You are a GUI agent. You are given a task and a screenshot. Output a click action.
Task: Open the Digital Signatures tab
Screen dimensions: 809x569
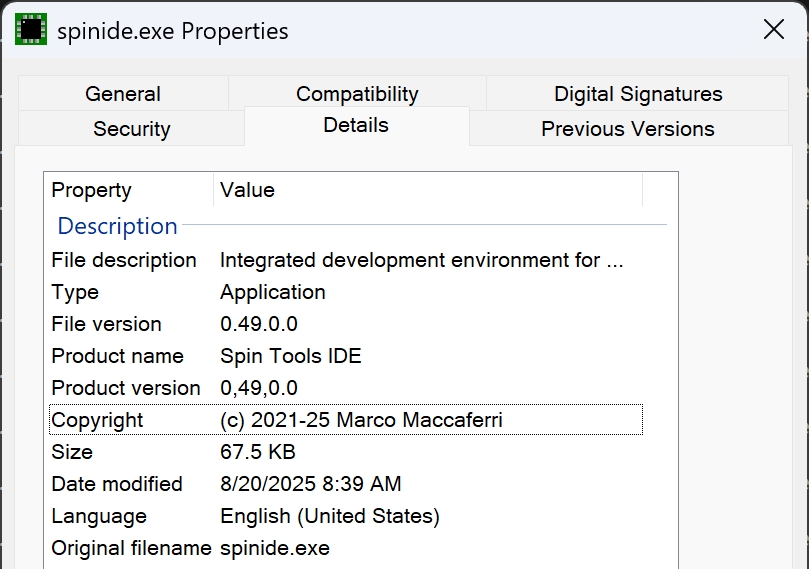(638, 94)
